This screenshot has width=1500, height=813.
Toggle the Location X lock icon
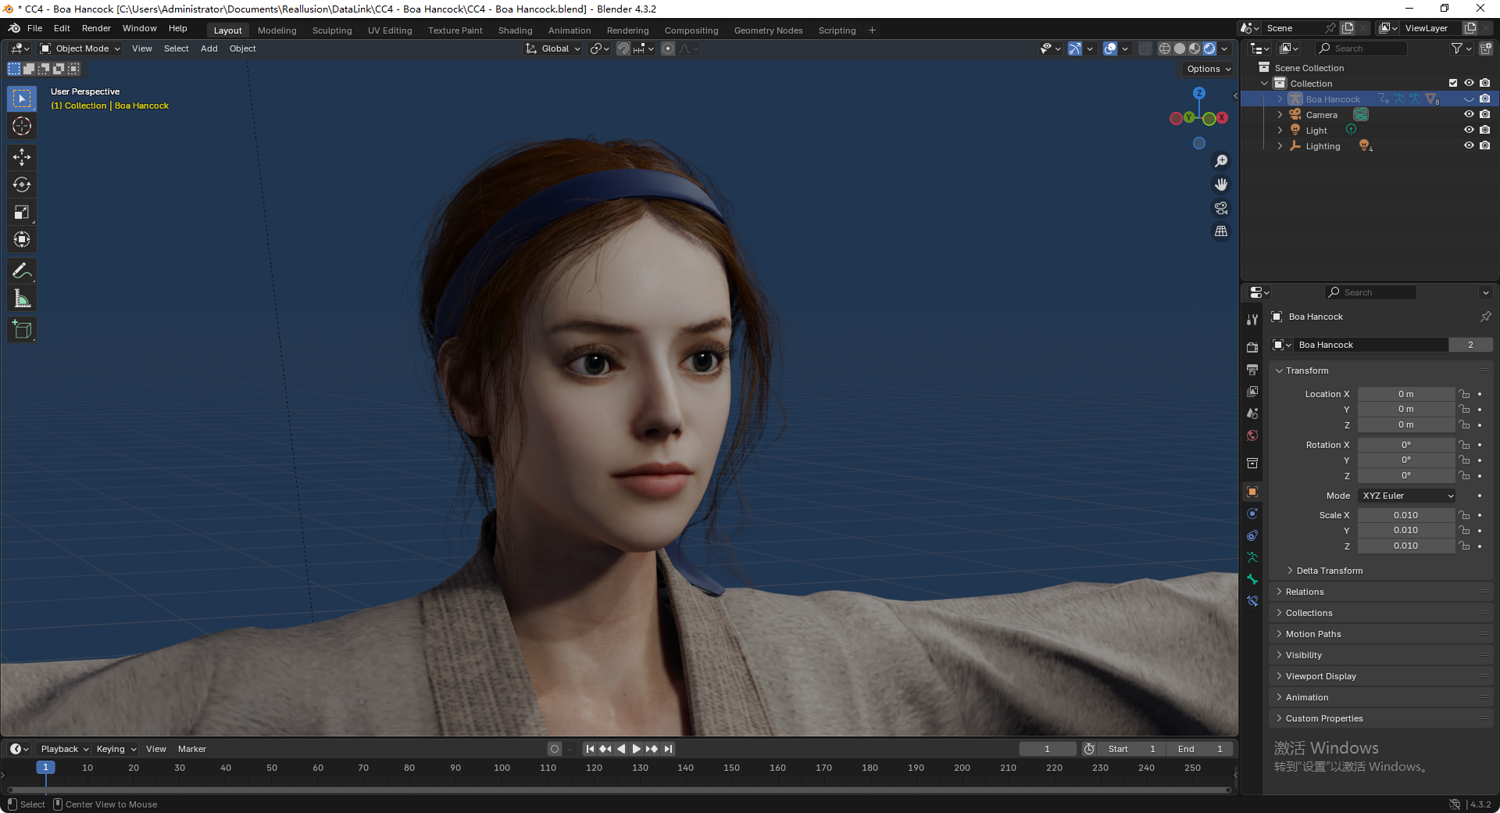(x=1464, y=394)
